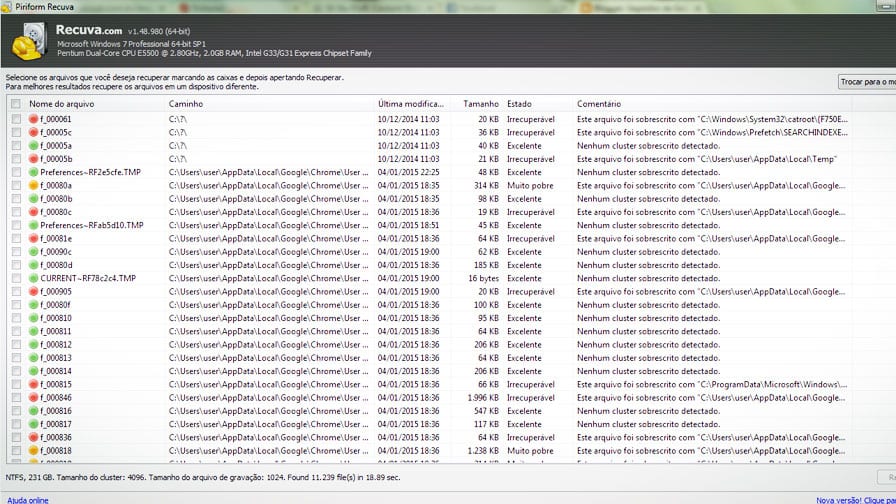Click green status icon of Preferences~RFab5d10.TMP
896x504 pixels.
pos(34,225)
